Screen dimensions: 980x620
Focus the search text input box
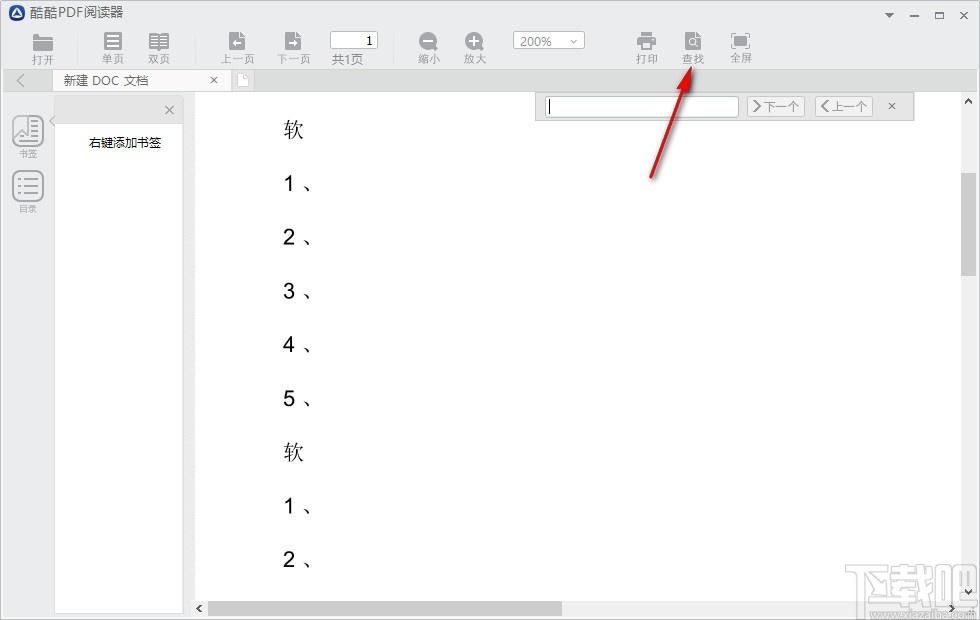coord(642,106)
